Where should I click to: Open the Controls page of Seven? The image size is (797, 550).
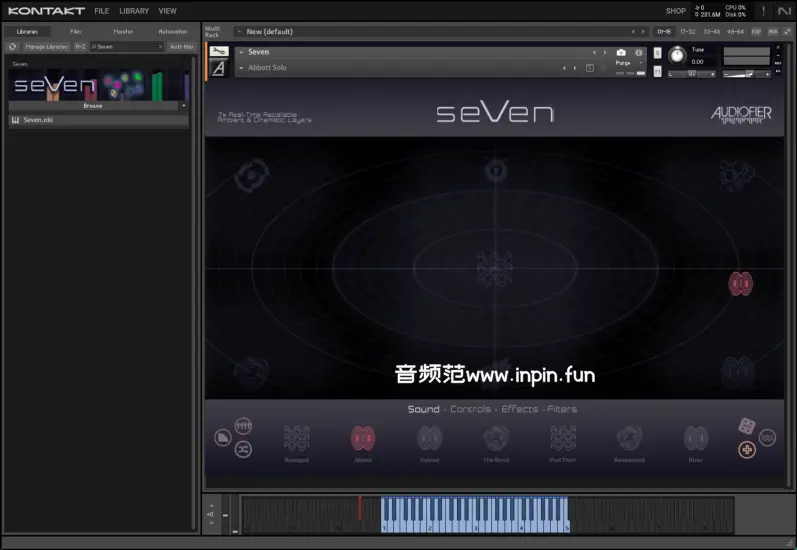(470, 409)
